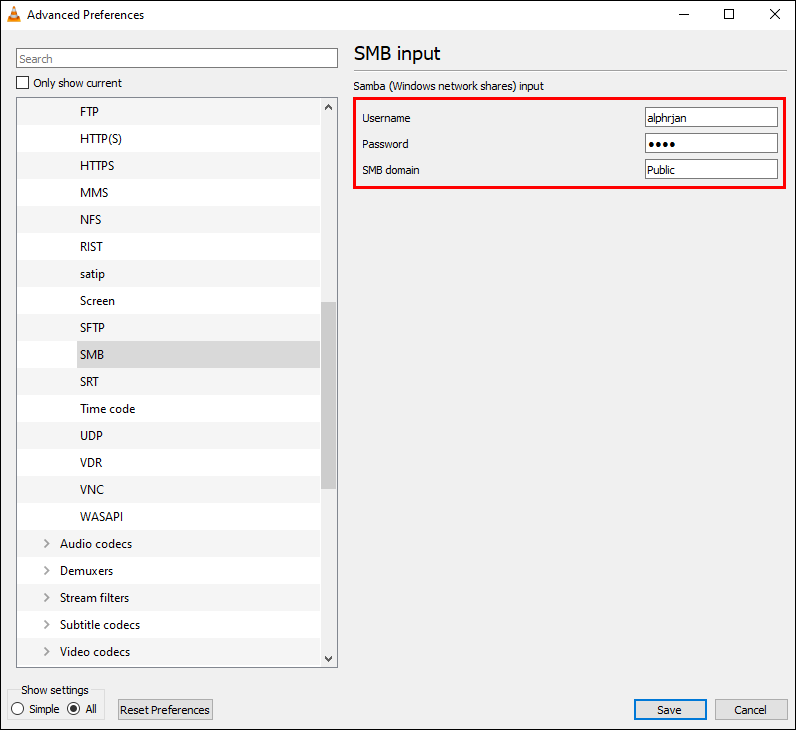The height and width of the screenshot is (730, 796).
Task: Expand the Video codecs tree node
Action: (x=47, y=651)
